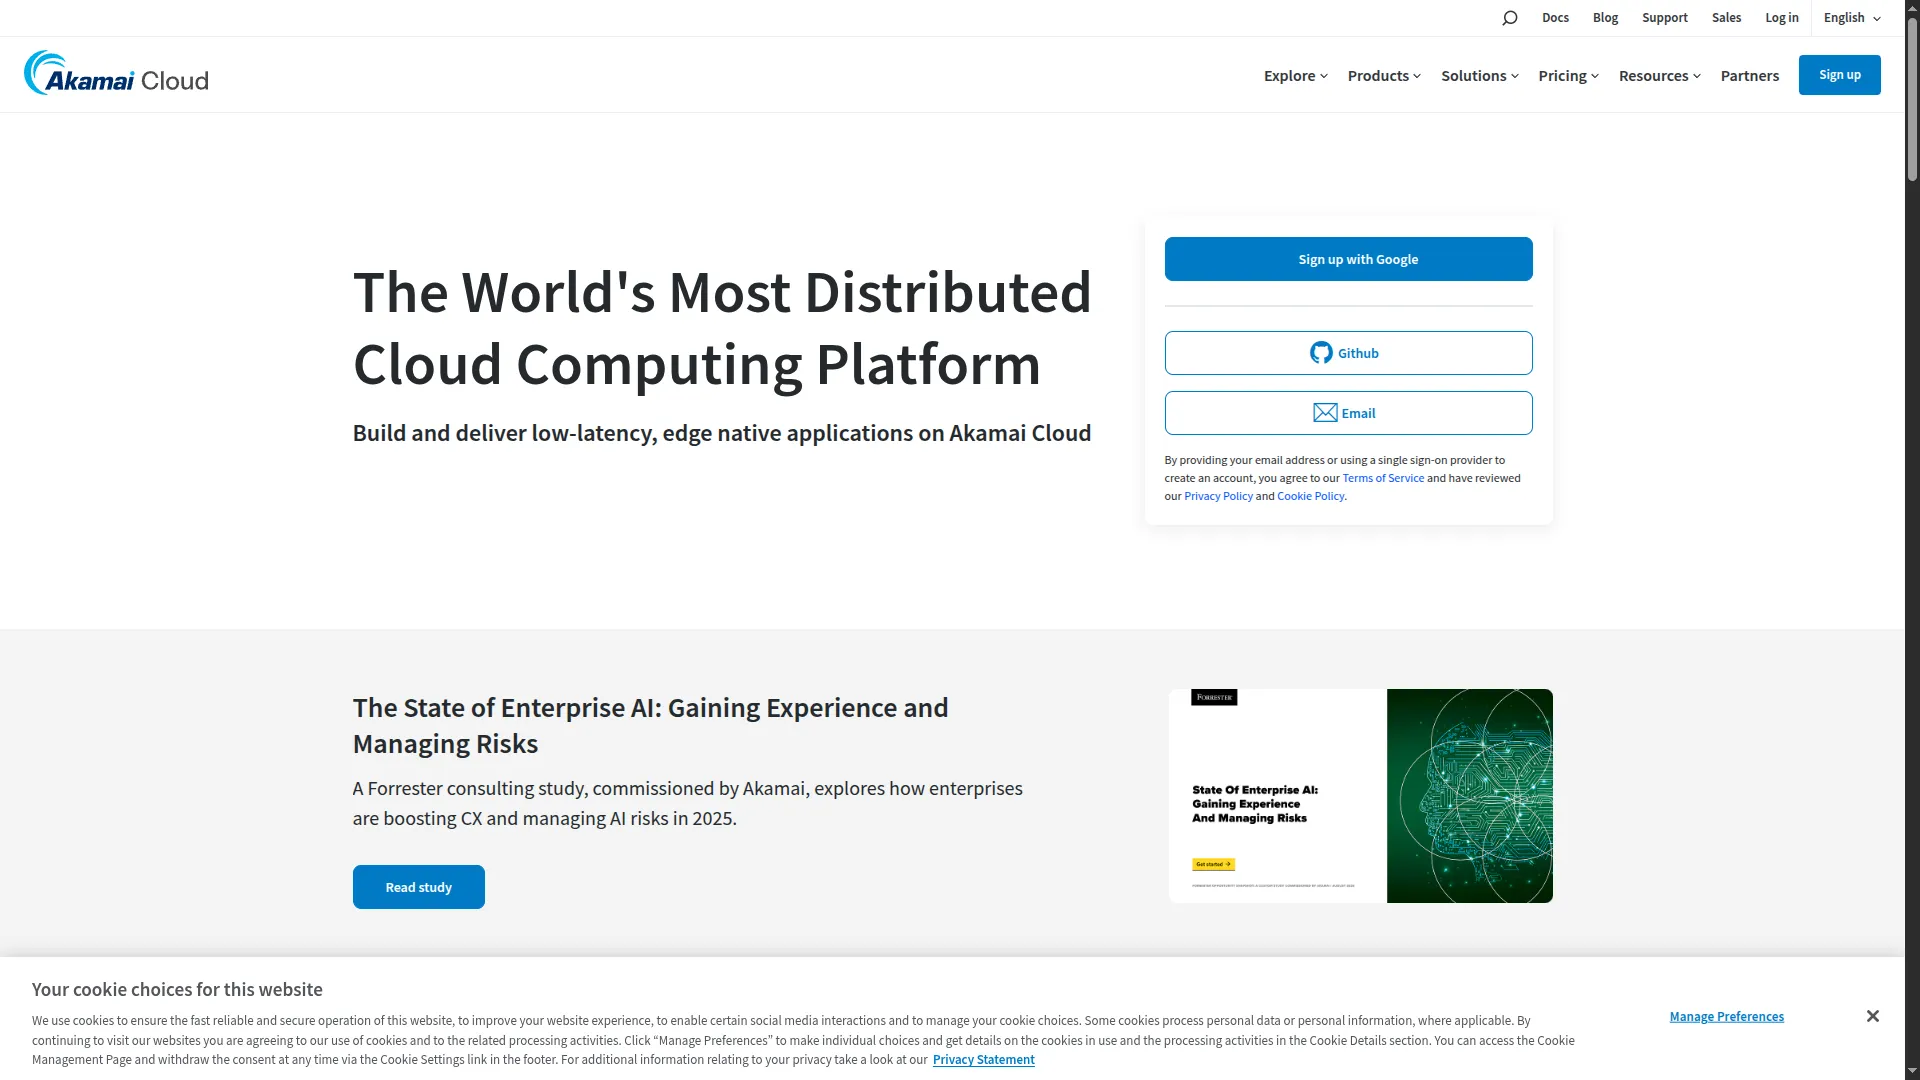
Task: Visit the Blog link
Action: coord(1605,18)
